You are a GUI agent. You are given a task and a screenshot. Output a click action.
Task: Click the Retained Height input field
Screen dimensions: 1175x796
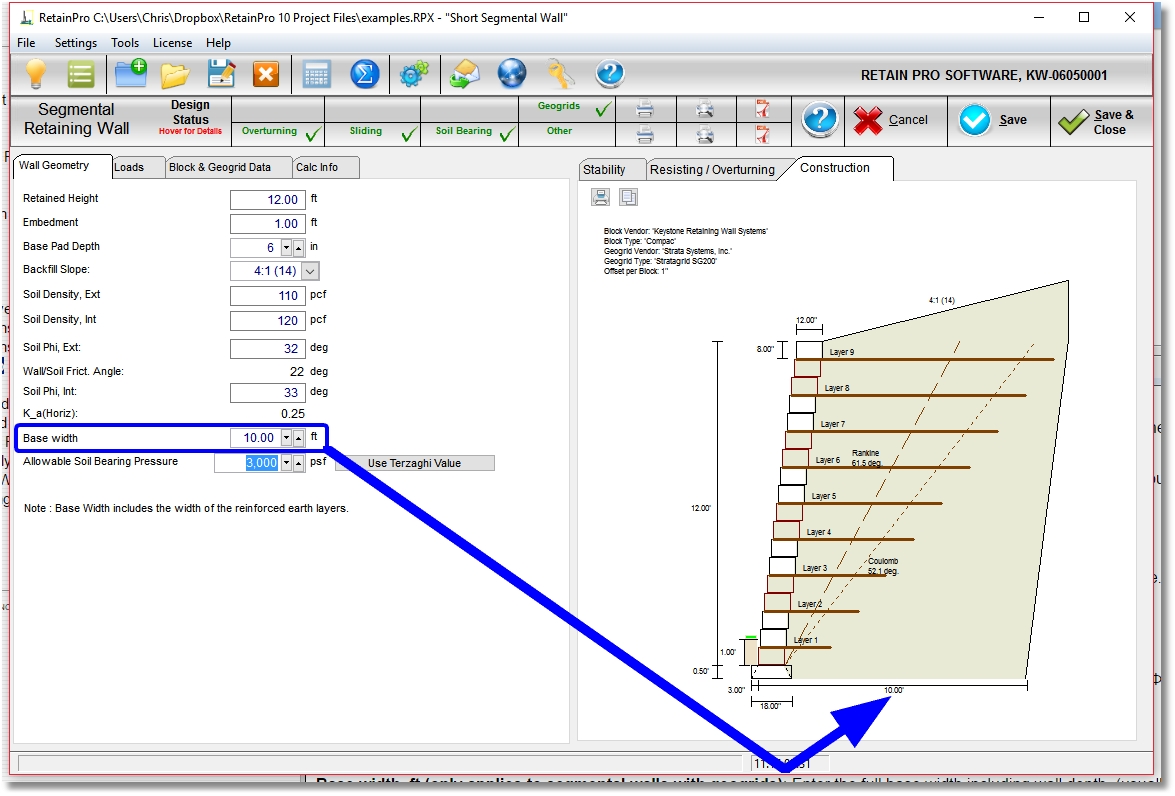click(x=266, y=199)
